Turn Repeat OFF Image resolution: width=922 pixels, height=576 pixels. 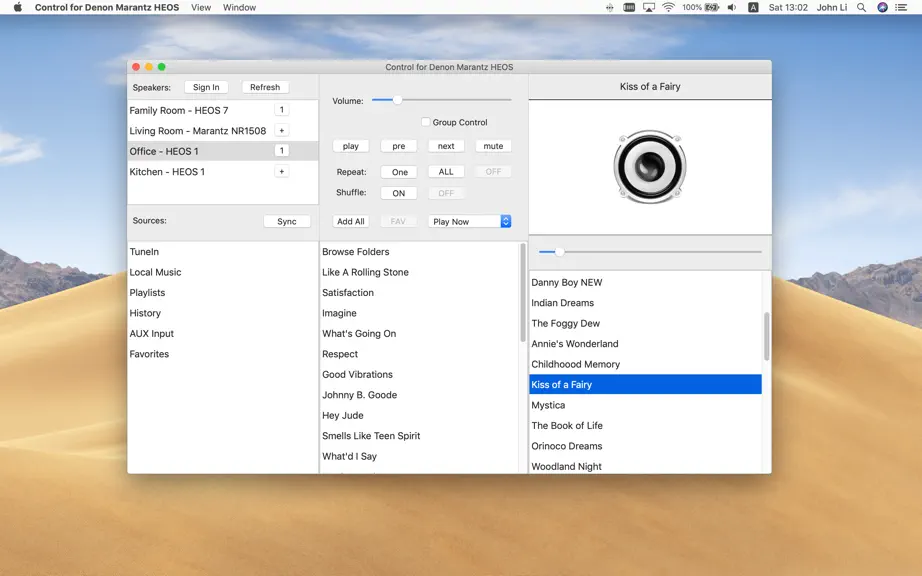point(493,172)
